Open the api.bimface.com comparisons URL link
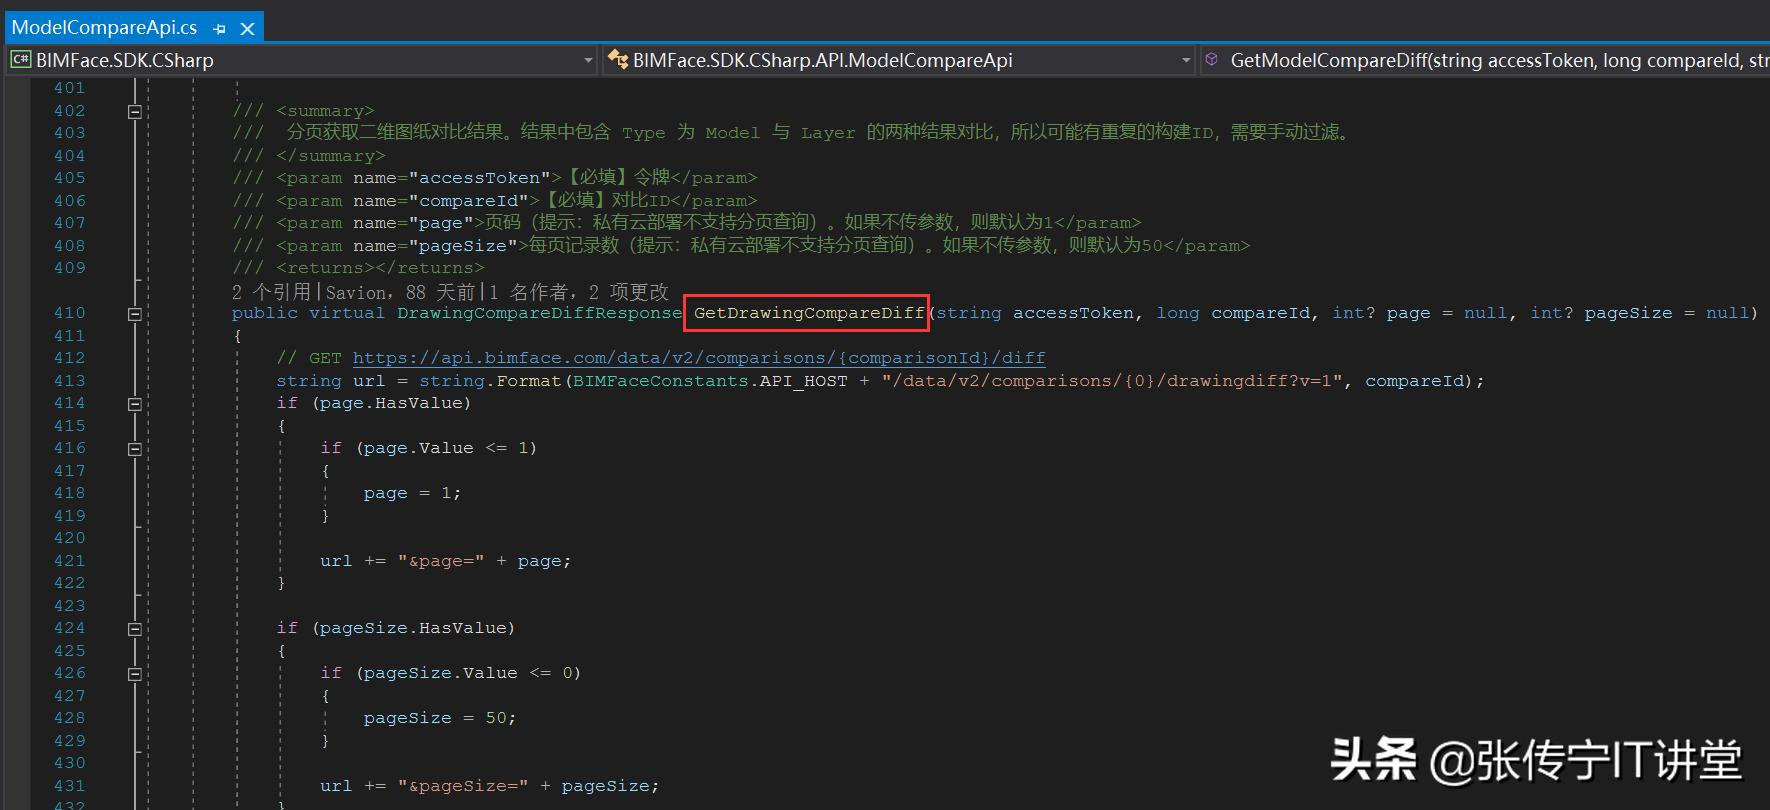The height and width of the screenshot is (810, 1770). pos(699,358)
